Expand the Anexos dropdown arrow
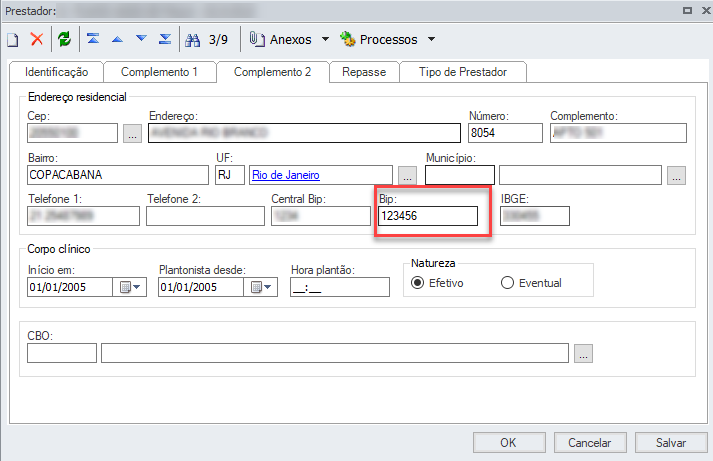This screenshot has height=461, width=713. click(326, 39)
